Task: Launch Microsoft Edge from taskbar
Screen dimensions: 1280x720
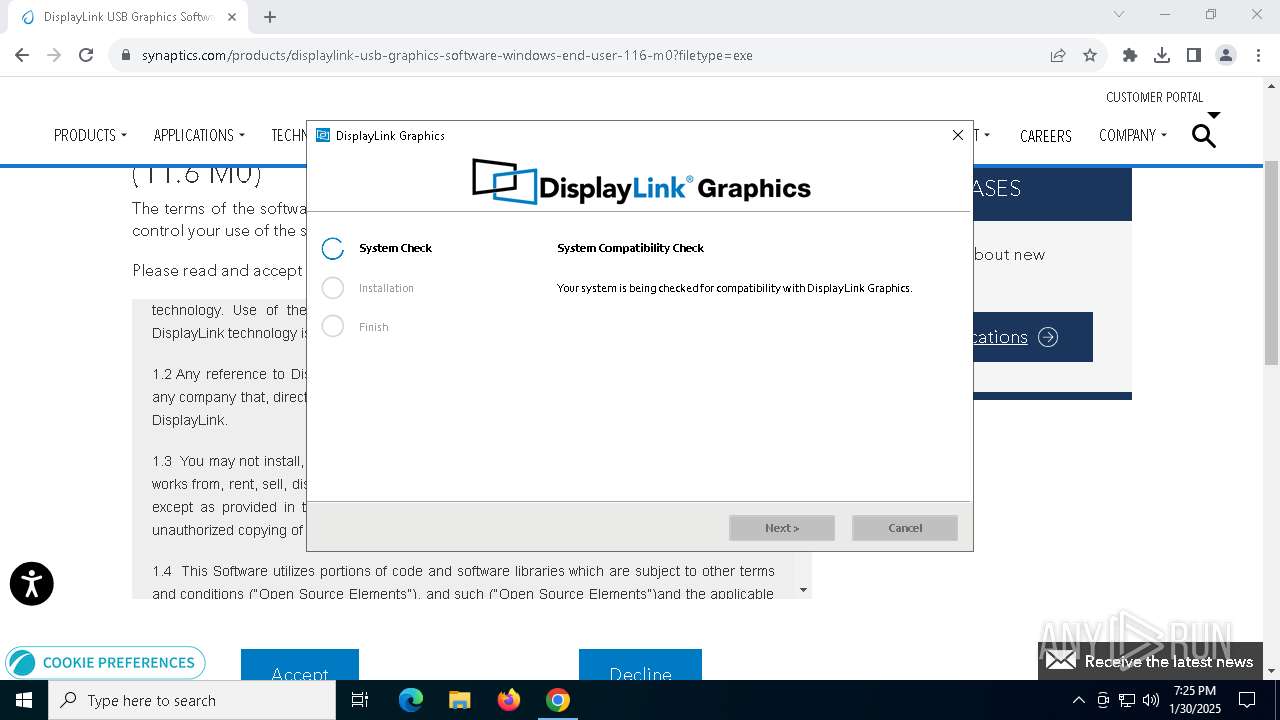Action: tap(411, 700)
